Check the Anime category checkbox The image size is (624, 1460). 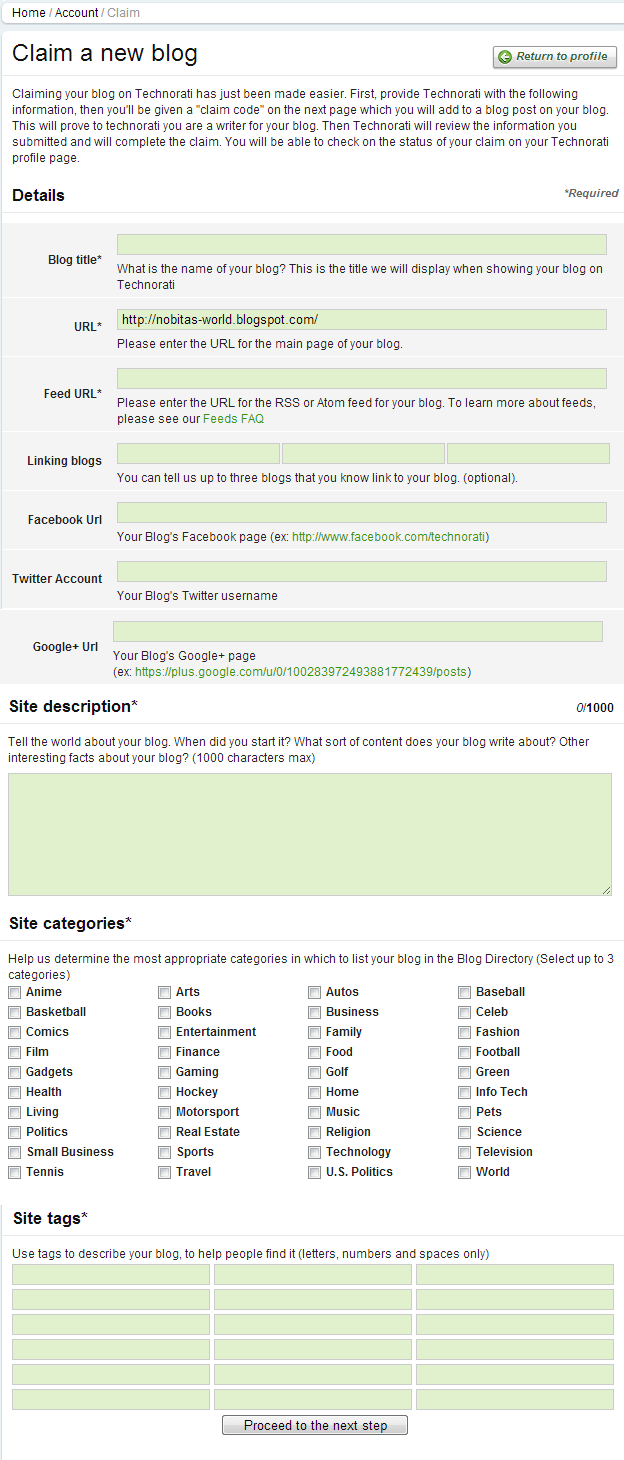point(15,992)
